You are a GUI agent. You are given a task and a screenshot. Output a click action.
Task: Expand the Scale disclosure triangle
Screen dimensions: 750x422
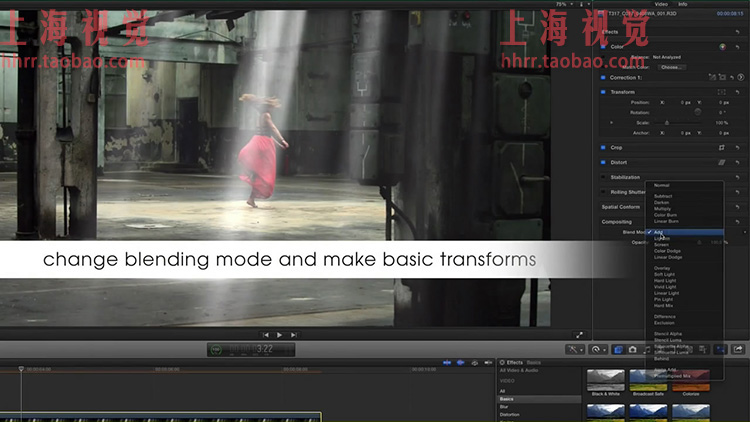click(x=613, y=122)
